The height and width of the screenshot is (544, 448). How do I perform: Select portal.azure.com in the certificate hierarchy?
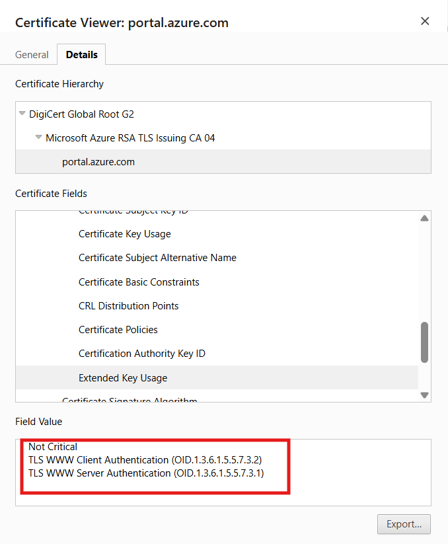[x=223, y=162]
